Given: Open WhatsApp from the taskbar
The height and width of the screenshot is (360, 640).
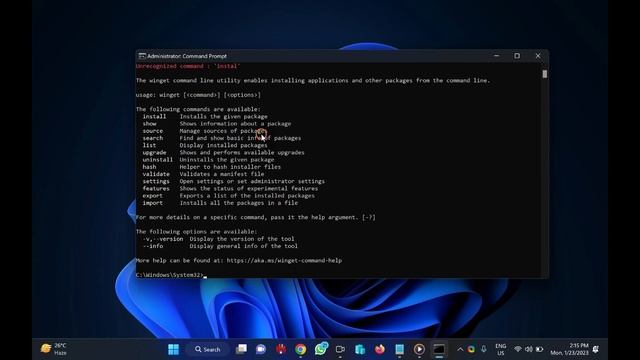Looking at the screenshot, I should tap(321, 349).
